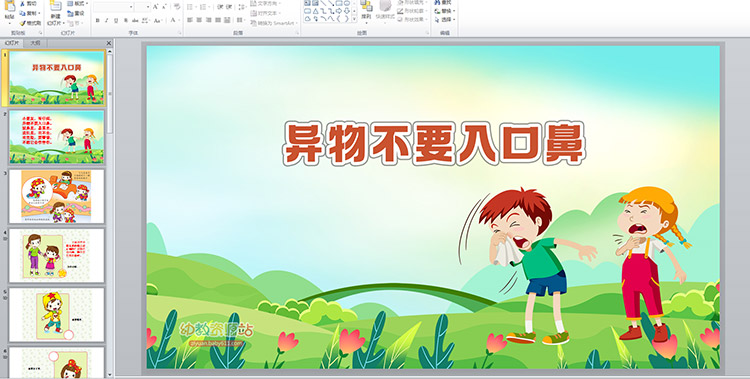750x379 pixels.
Task: Click the Select (选择) button
Action: click(x=445, y=20)
